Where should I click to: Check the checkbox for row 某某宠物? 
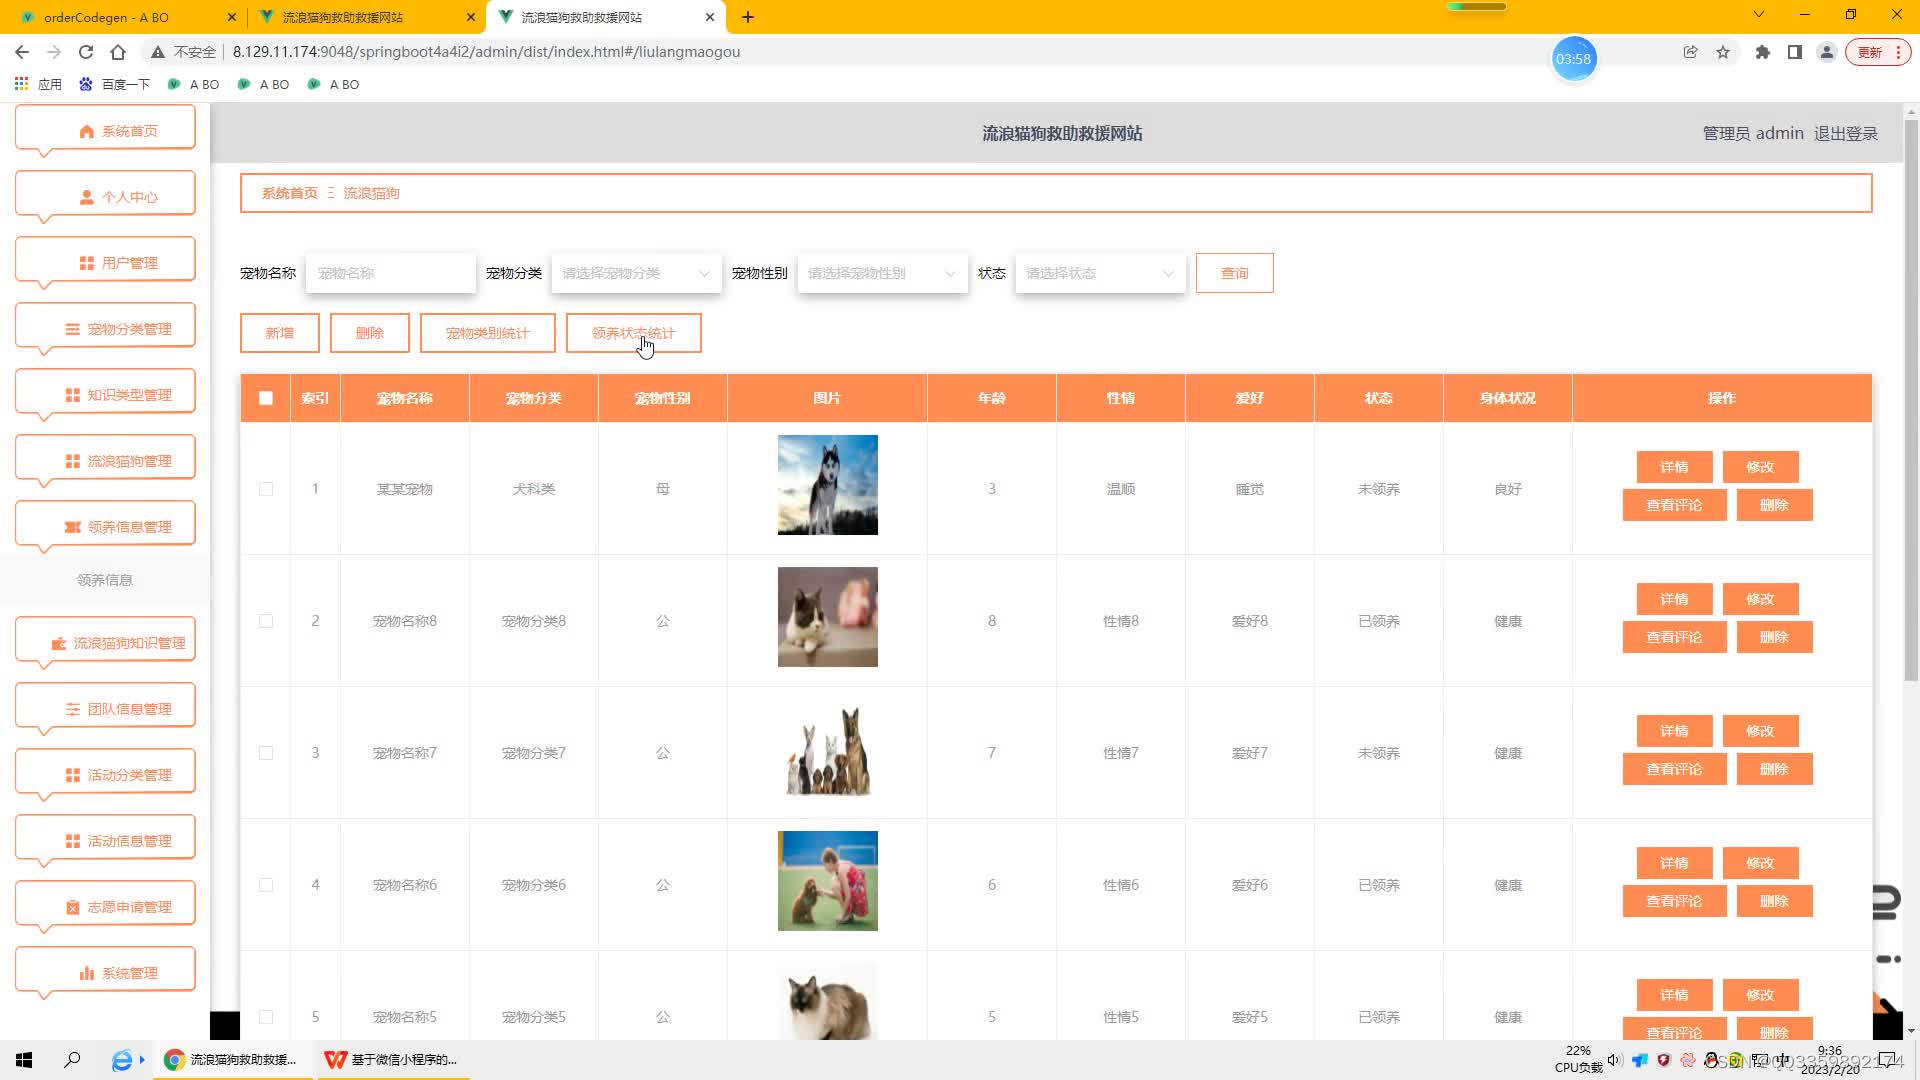[x=266, y=489]
